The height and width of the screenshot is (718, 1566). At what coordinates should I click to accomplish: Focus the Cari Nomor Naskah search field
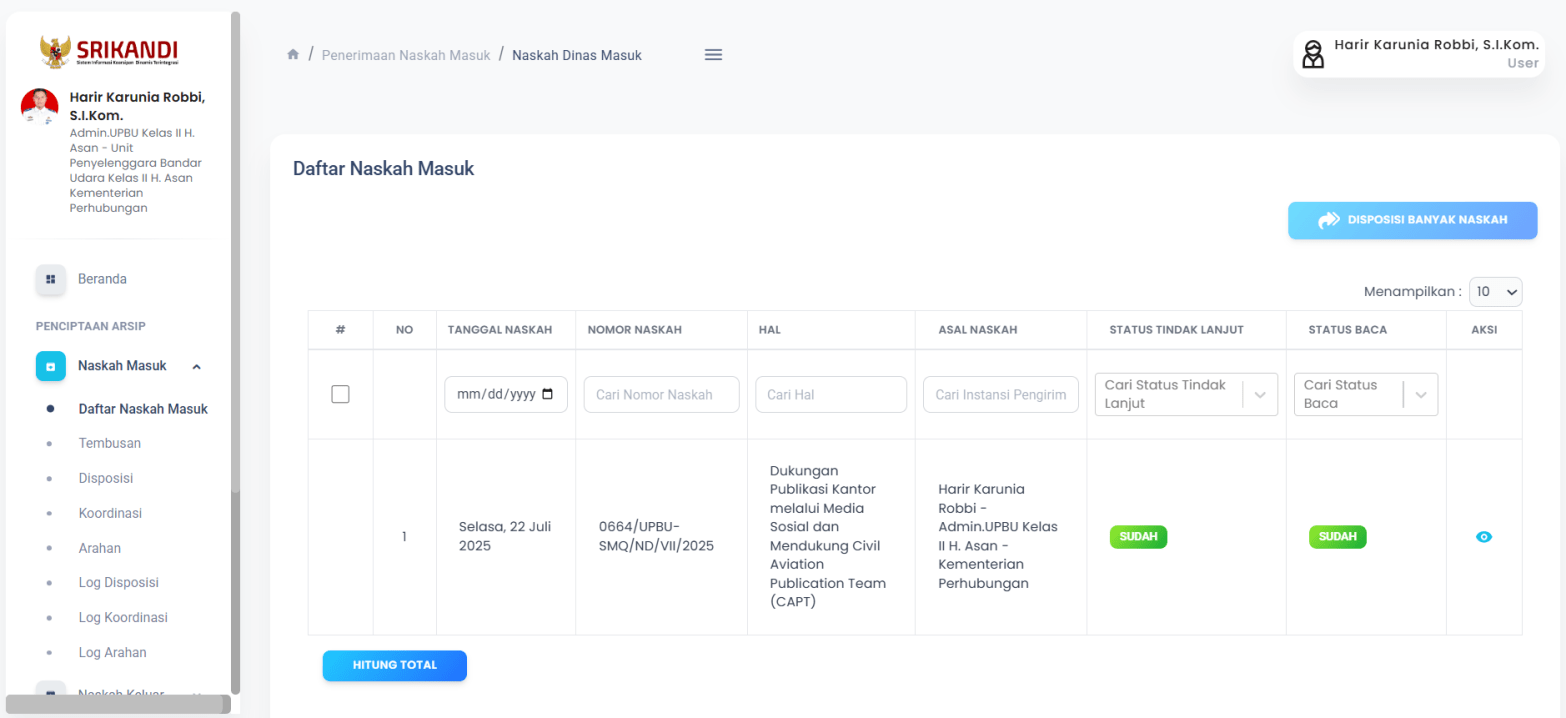click(661, 395)
